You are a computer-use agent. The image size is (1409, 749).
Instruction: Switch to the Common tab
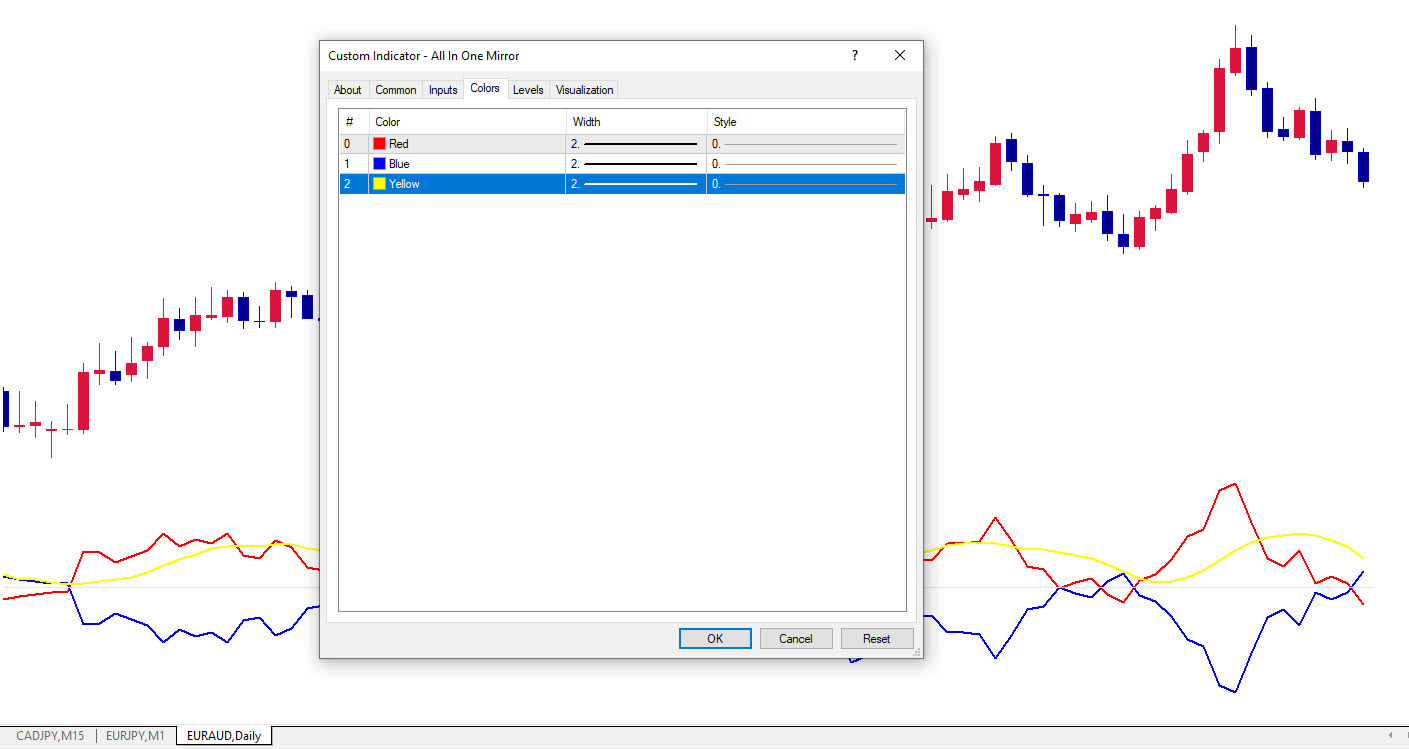[395, 90]
